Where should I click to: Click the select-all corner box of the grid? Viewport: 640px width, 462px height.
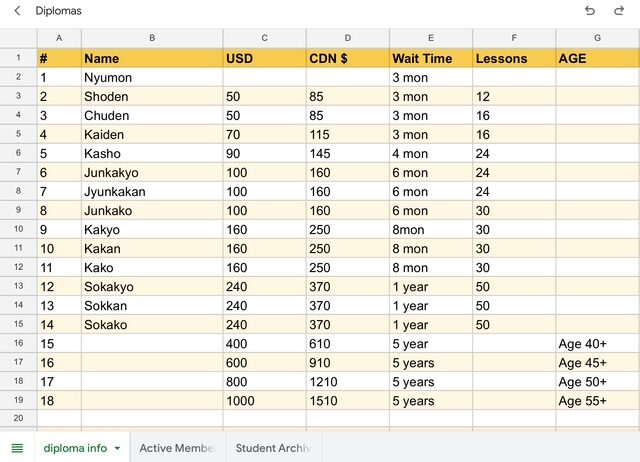tap(18, 38)
